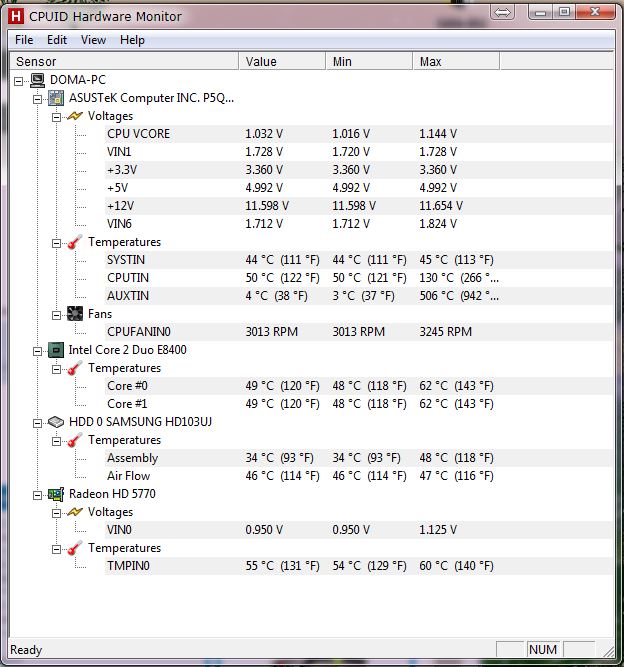Open the Help menu

tap(132, 40)
